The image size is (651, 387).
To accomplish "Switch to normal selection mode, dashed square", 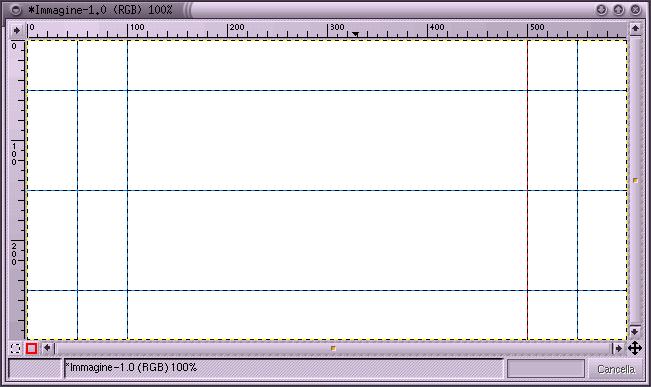I will (15, 348).
